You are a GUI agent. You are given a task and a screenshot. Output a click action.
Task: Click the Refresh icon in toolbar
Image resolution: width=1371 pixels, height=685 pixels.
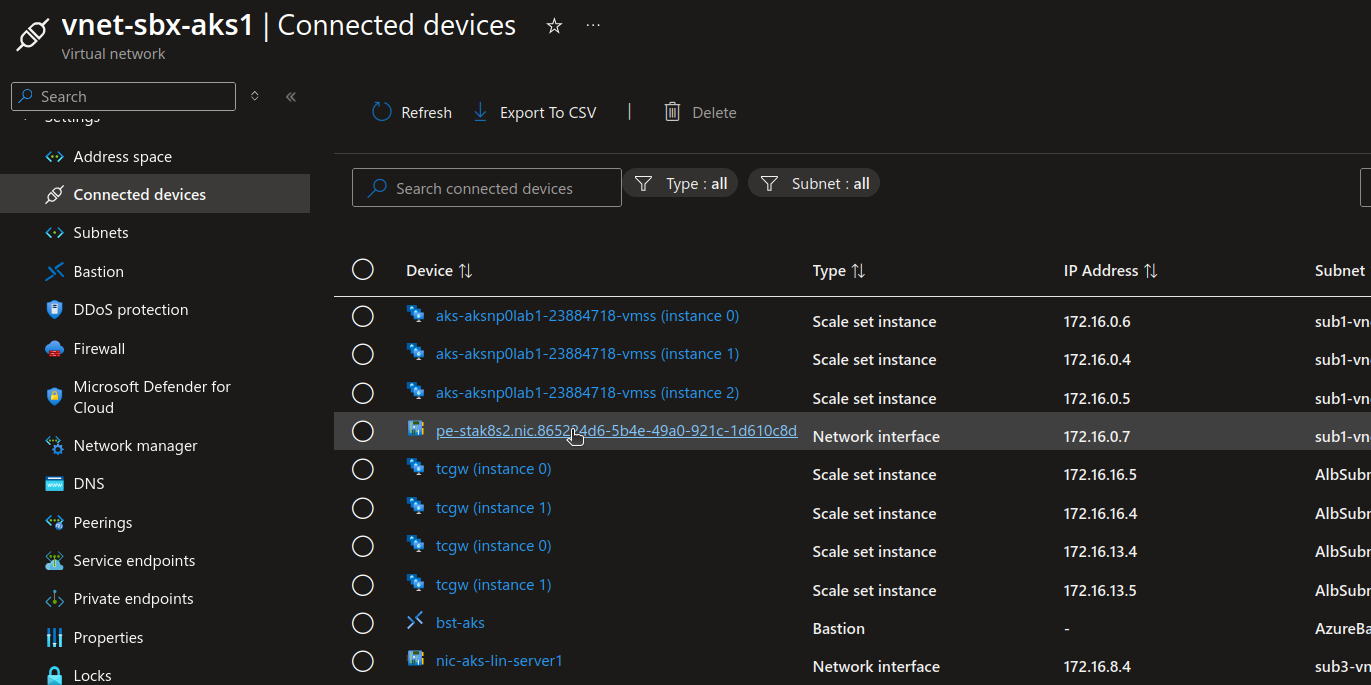(381, 112)
